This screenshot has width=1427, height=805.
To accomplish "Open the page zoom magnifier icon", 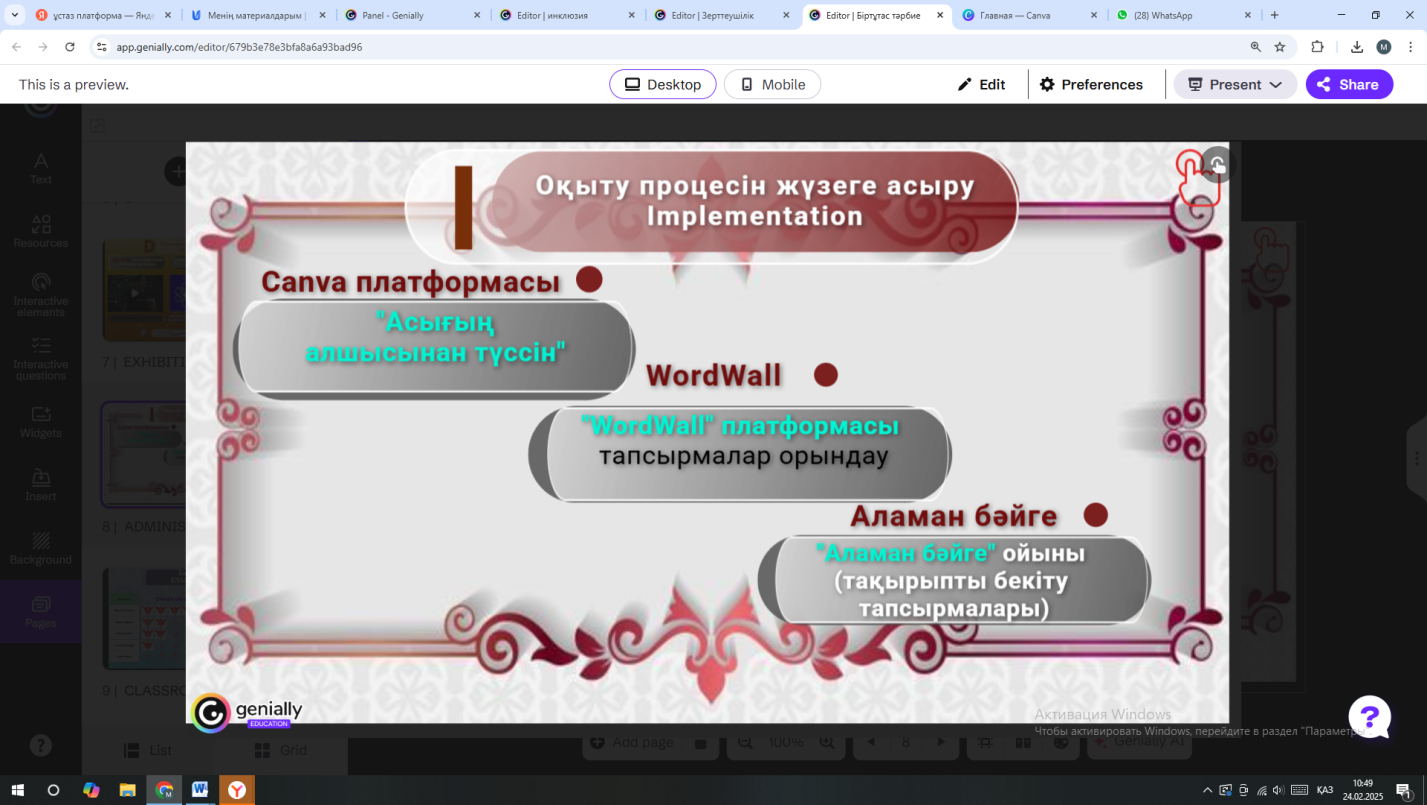I will 1255,47.
